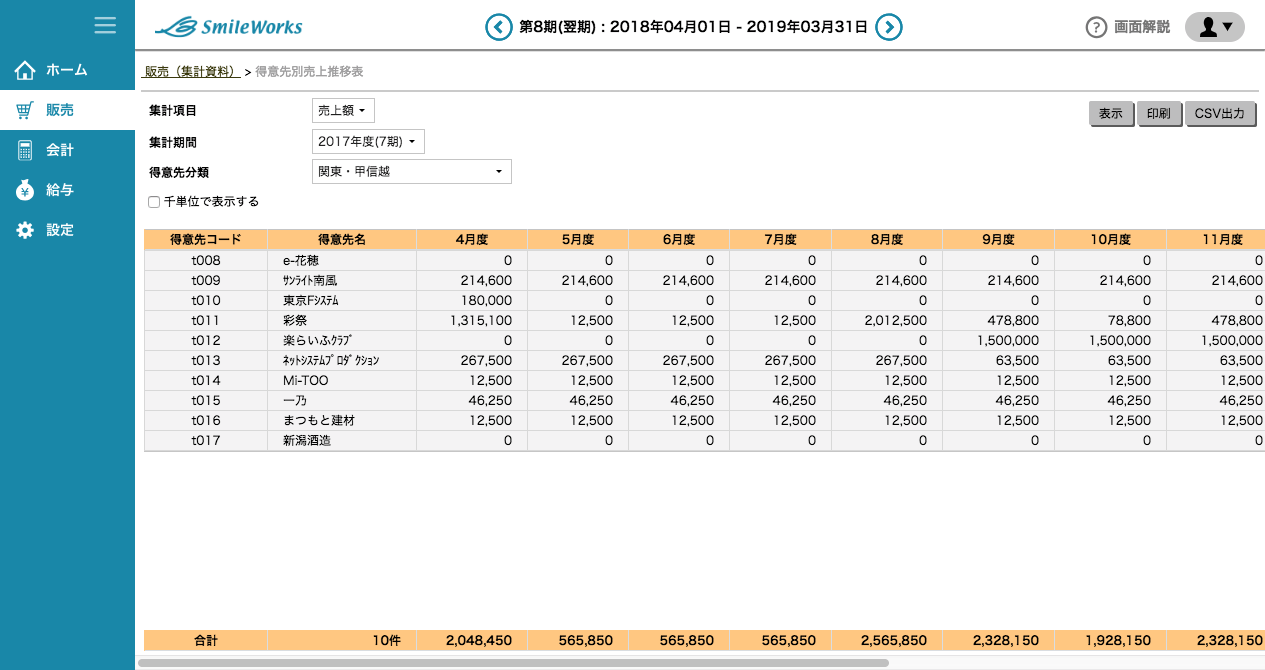Click the 印刷 button
Image resolution: width=1265 pixels, height=670 pixels.
pyautogui.click(x=1159, y=114)
